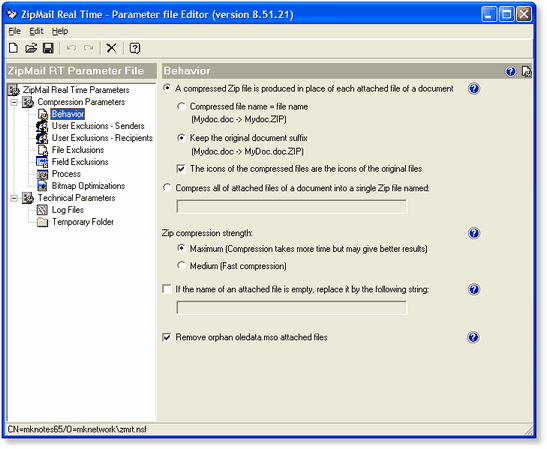Click the New file toolbar icon
Screen dimensions: 547x449
coord(14,48)
